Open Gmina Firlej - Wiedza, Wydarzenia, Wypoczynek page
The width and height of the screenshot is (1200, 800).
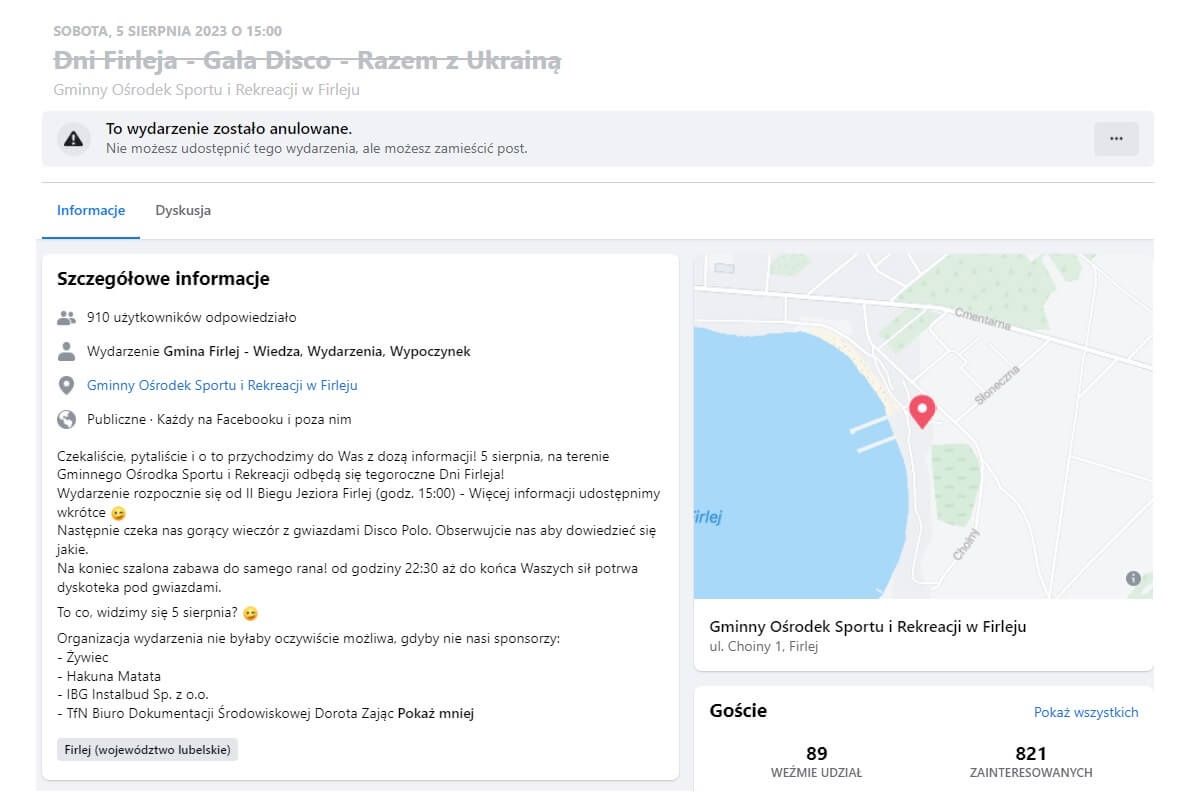(317, 352)
